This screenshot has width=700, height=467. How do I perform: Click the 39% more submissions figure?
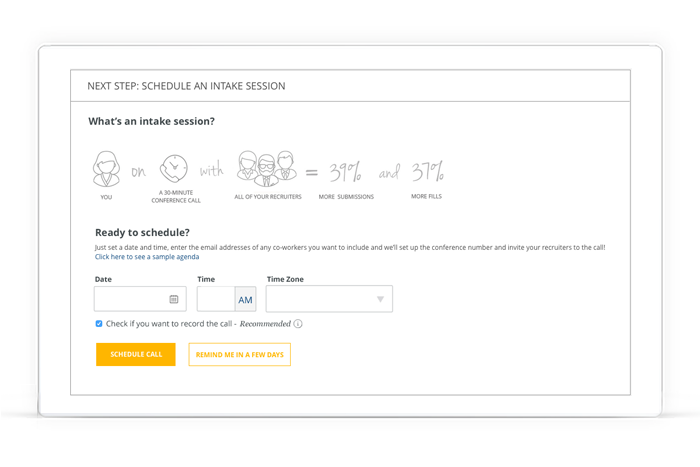(x=345, y=172)
